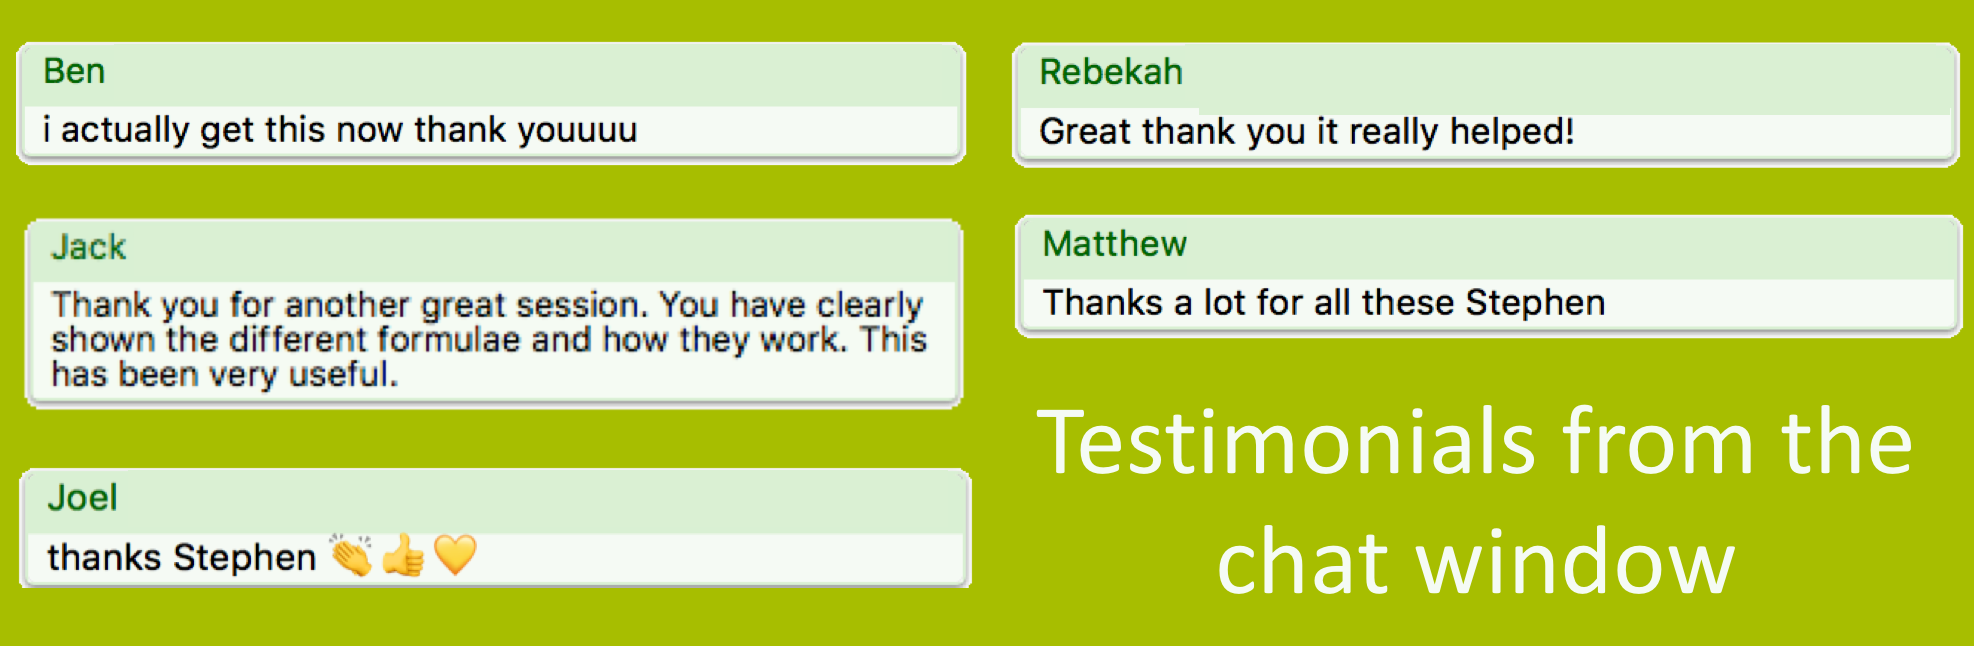Select Matthew's name header
The image size is (1974, 646).
(1115, 244)
